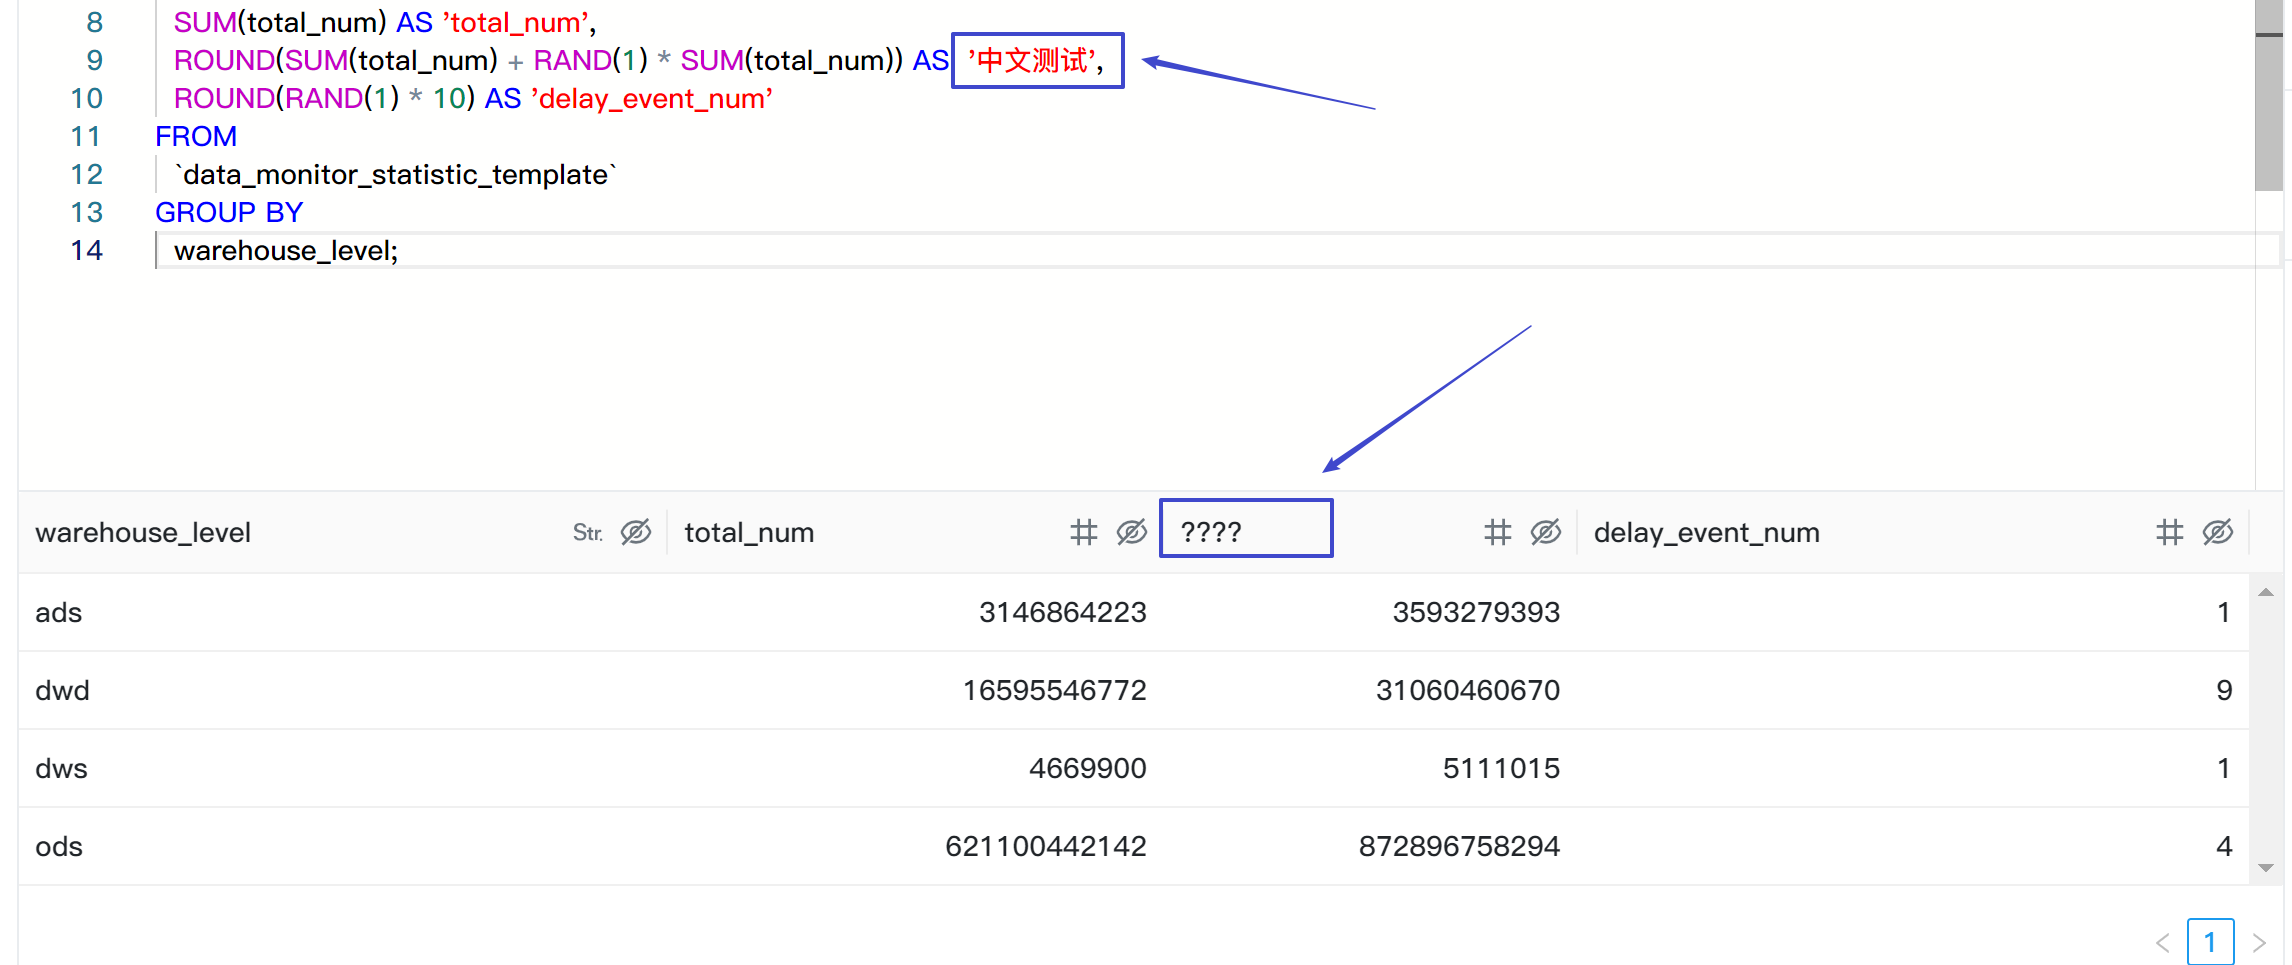The width and height of the screenshot is (2292, 965).
Task: Click the next page chevron arrow
Action: click(x=2258, y=941)
